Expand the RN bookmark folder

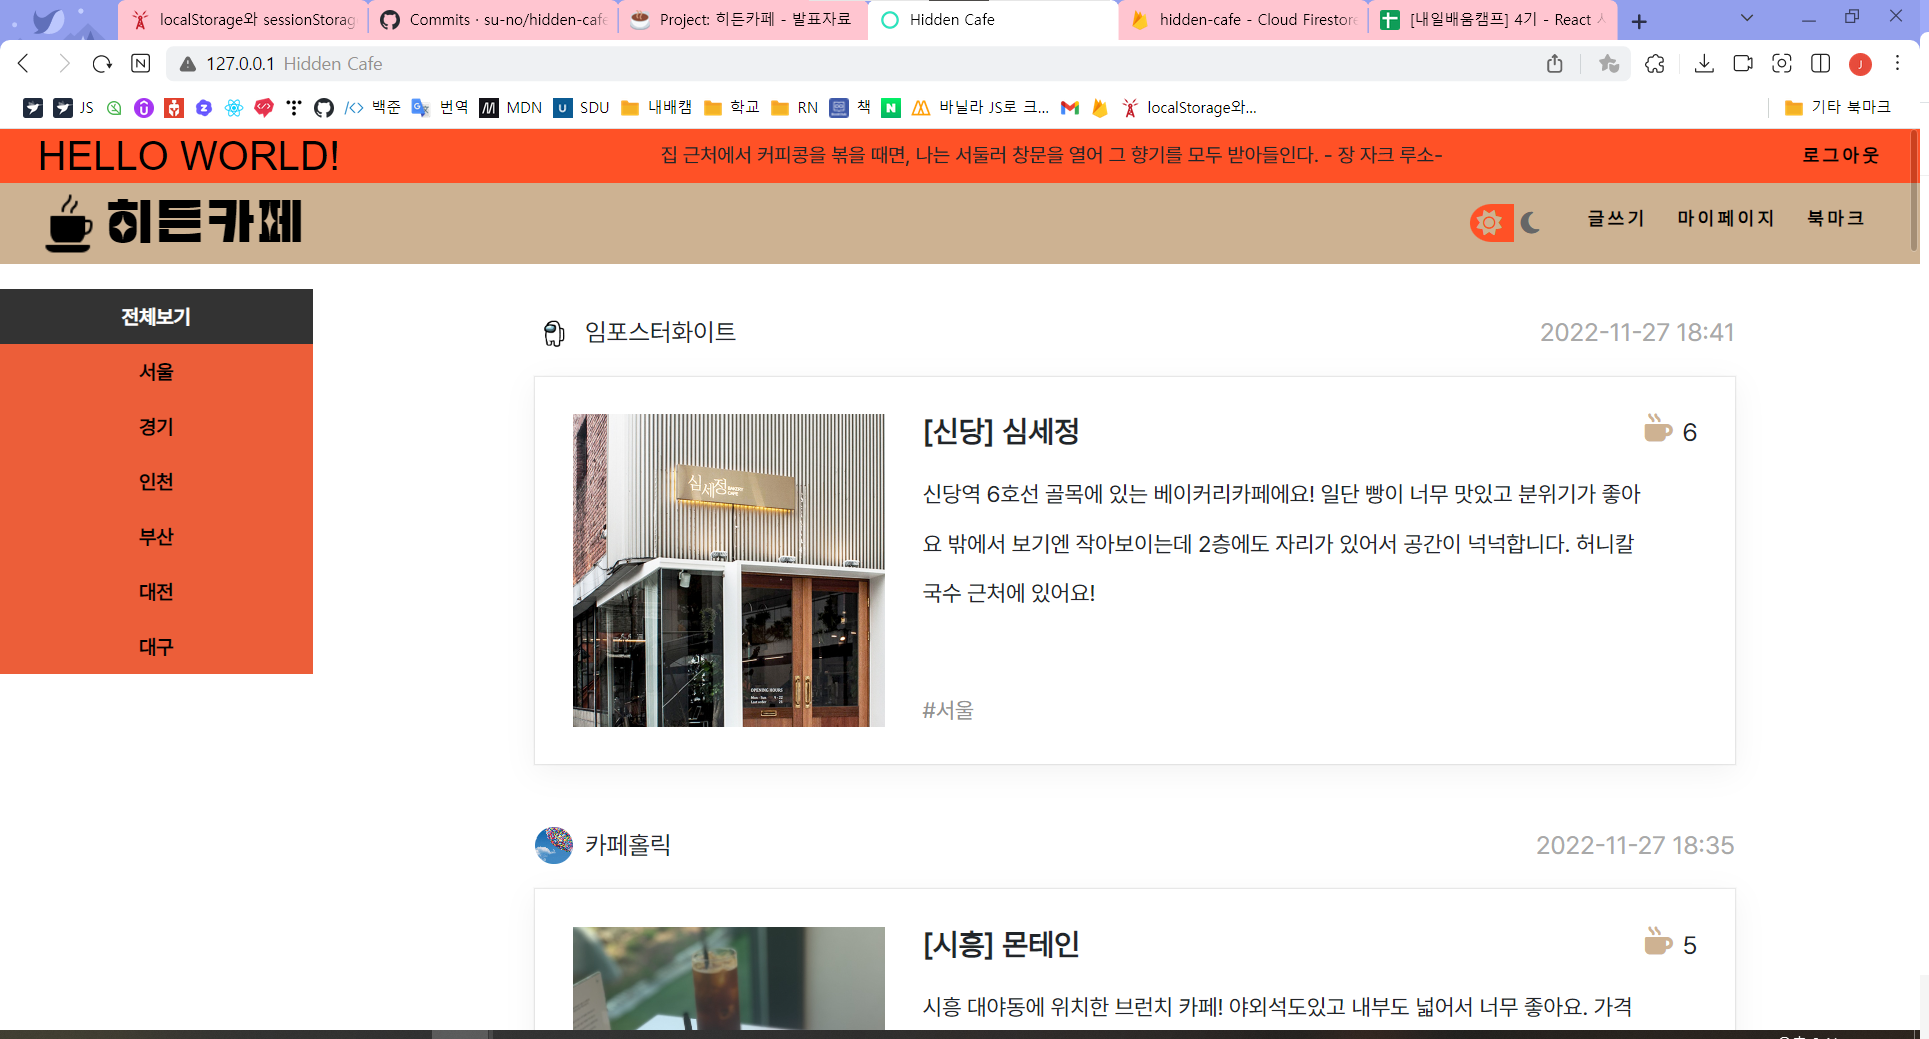(794, 108)
